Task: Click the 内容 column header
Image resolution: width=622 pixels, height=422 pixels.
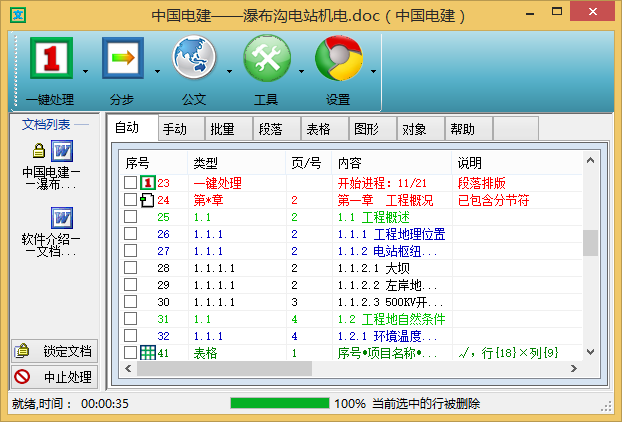Action: [392, 163]
